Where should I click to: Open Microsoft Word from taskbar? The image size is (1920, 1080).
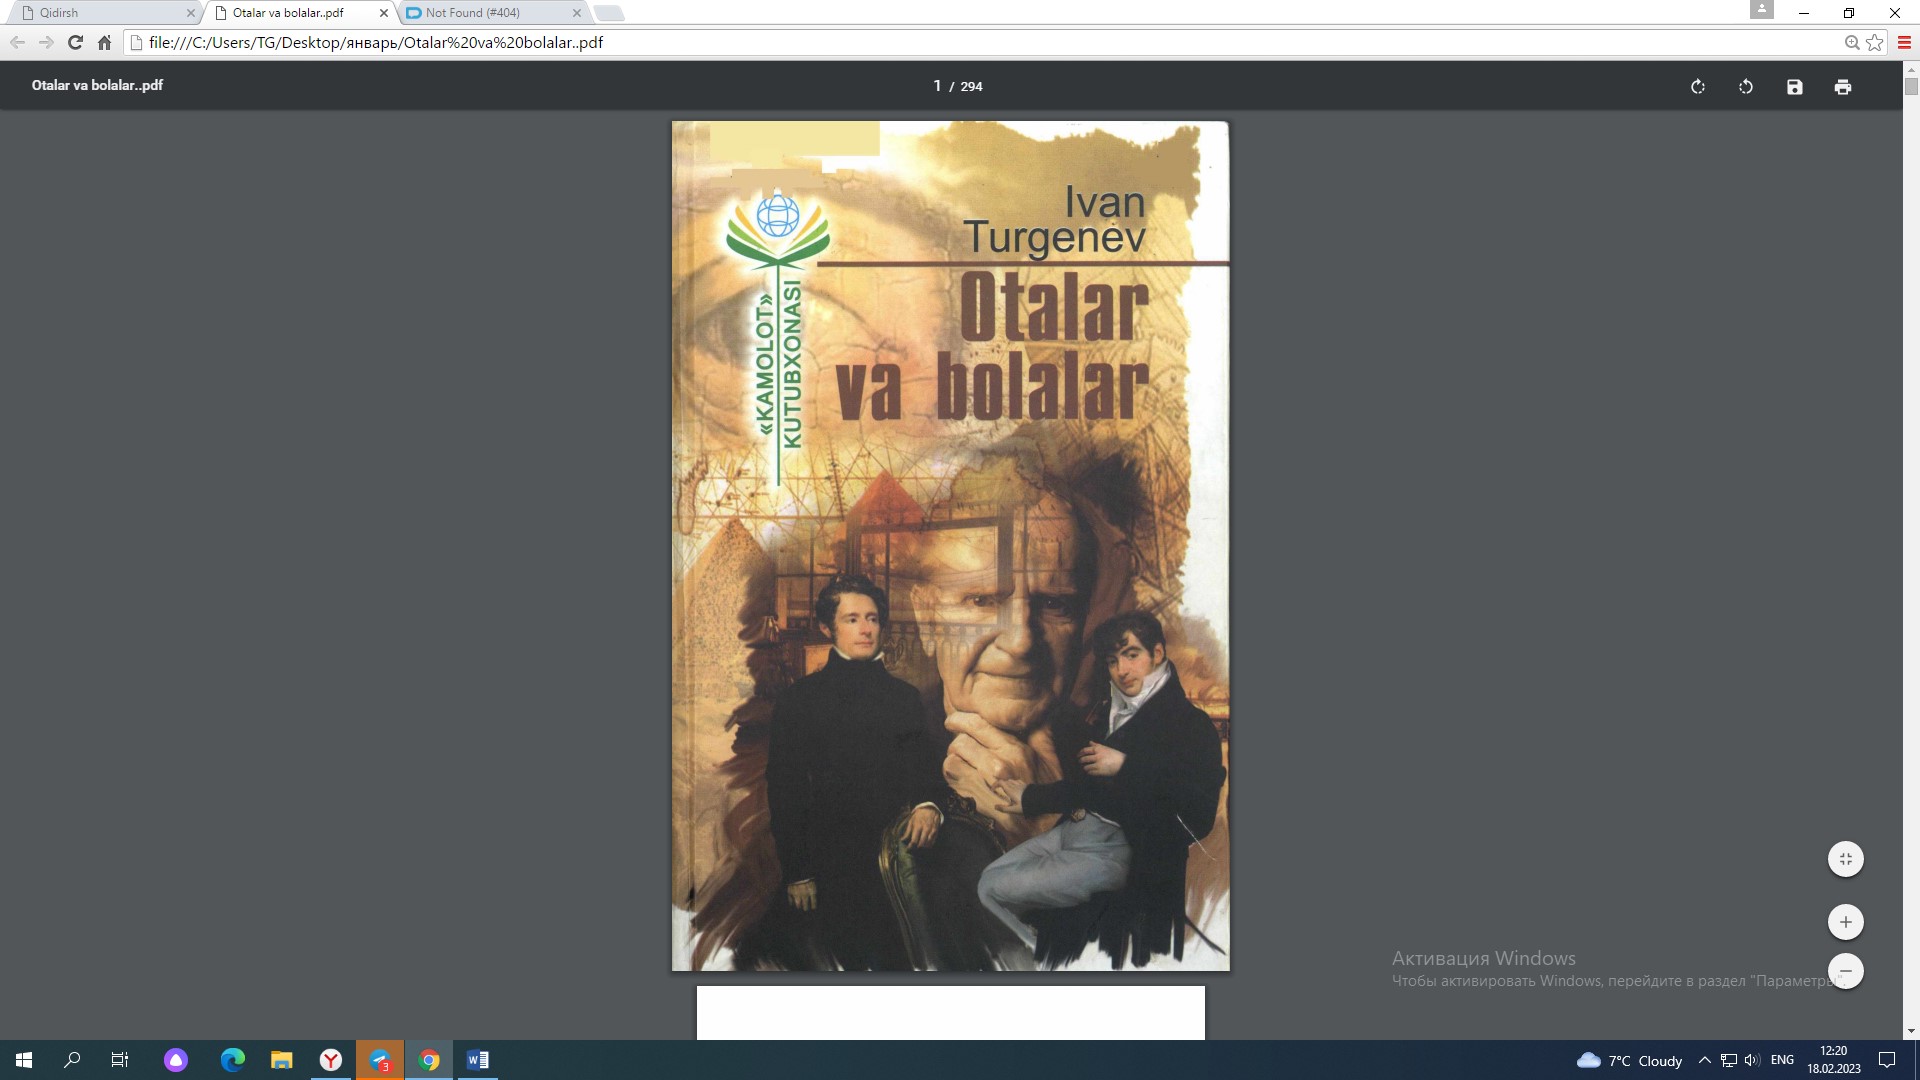[x=478, y=1060]
